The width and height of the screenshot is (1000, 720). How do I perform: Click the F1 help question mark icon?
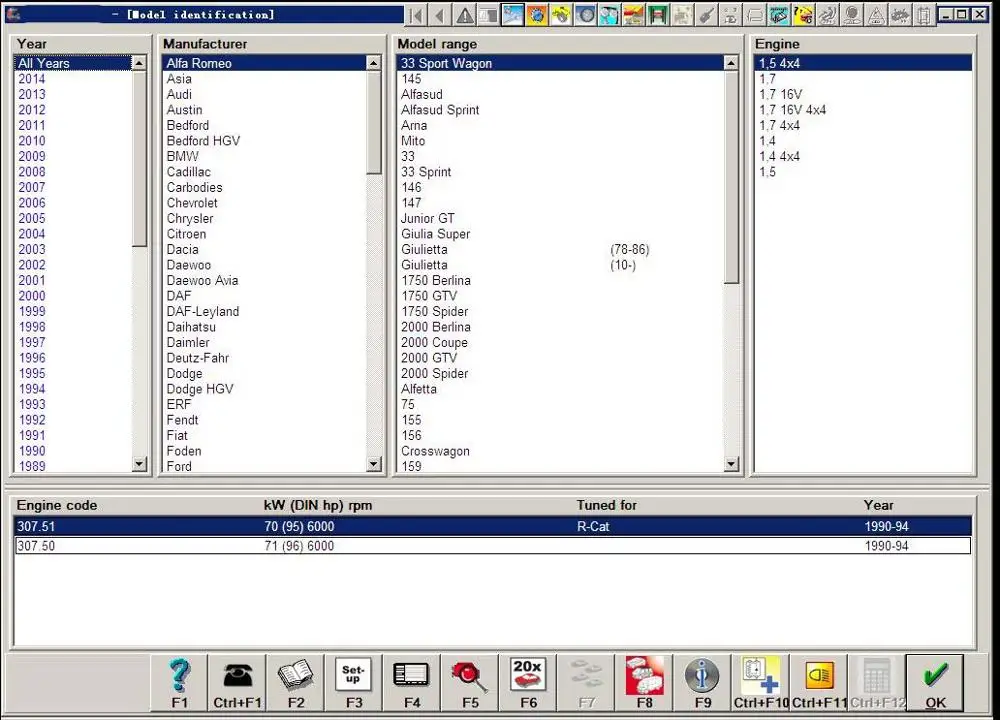(179, 676)
